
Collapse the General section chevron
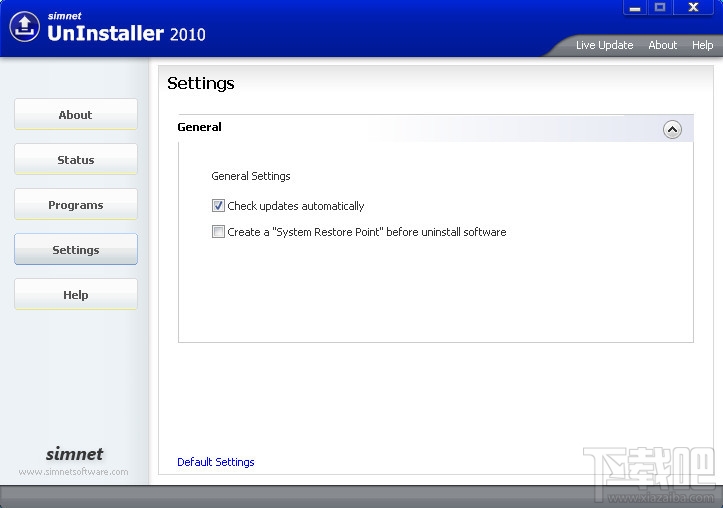pyautogui.click(x=672, y=130)
